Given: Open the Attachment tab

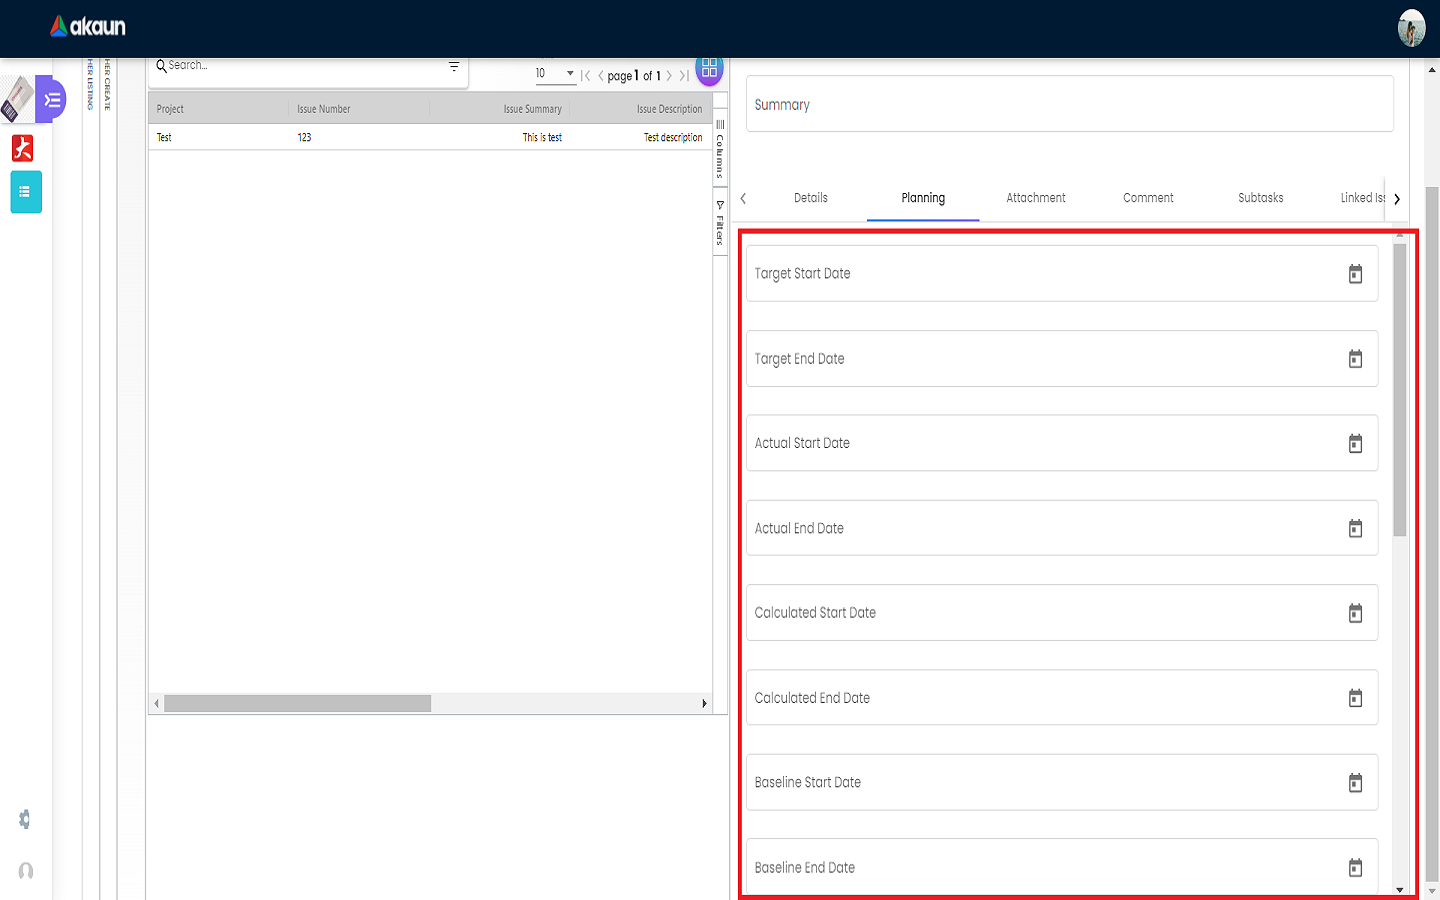Looking at the screenshot, I should coord(1036,198).
